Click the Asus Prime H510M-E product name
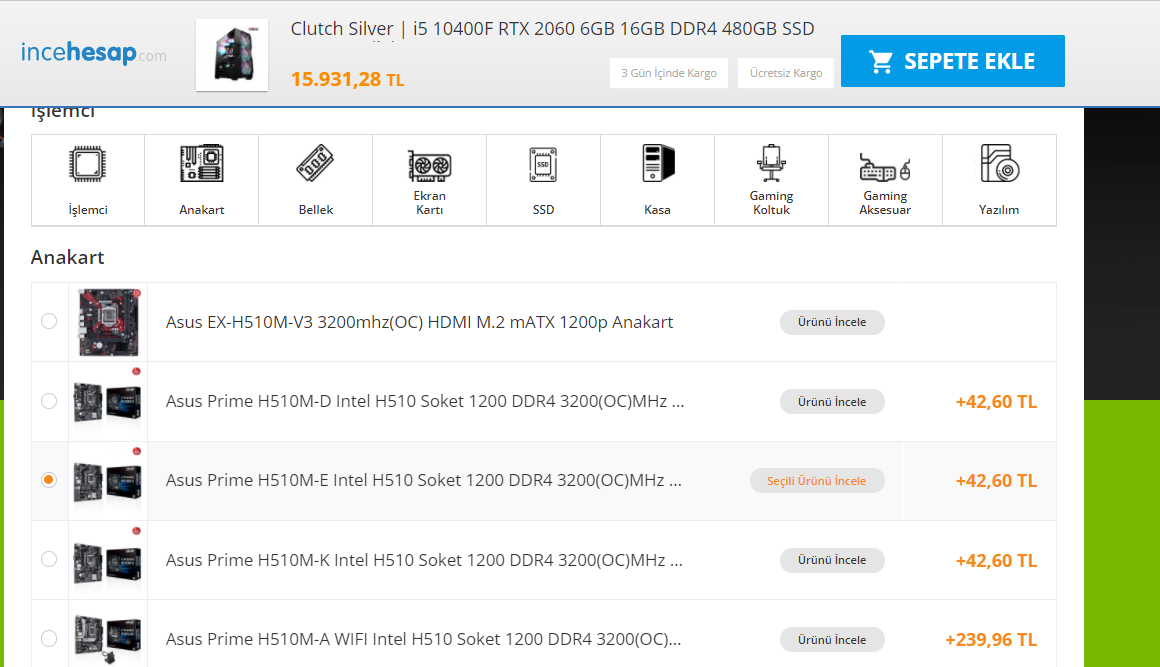Image resolution: width=1160 pixels, height=667 pixels. tap(424, 481)
